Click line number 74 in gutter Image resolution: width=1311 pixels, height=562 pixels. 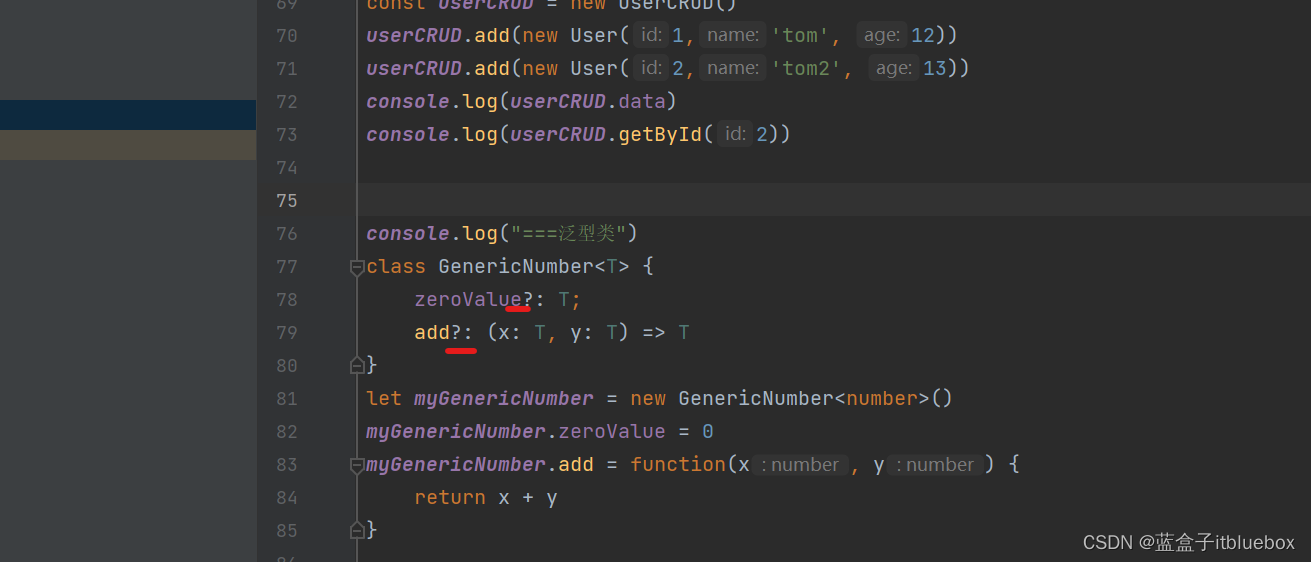pos(286,168)
